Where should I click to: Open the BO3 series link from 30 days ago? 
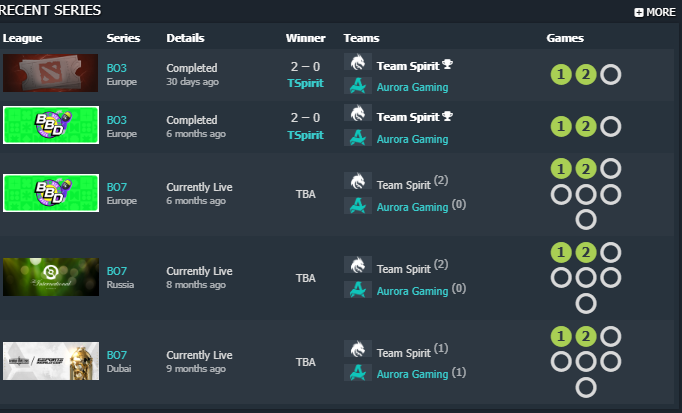[117, 68]
